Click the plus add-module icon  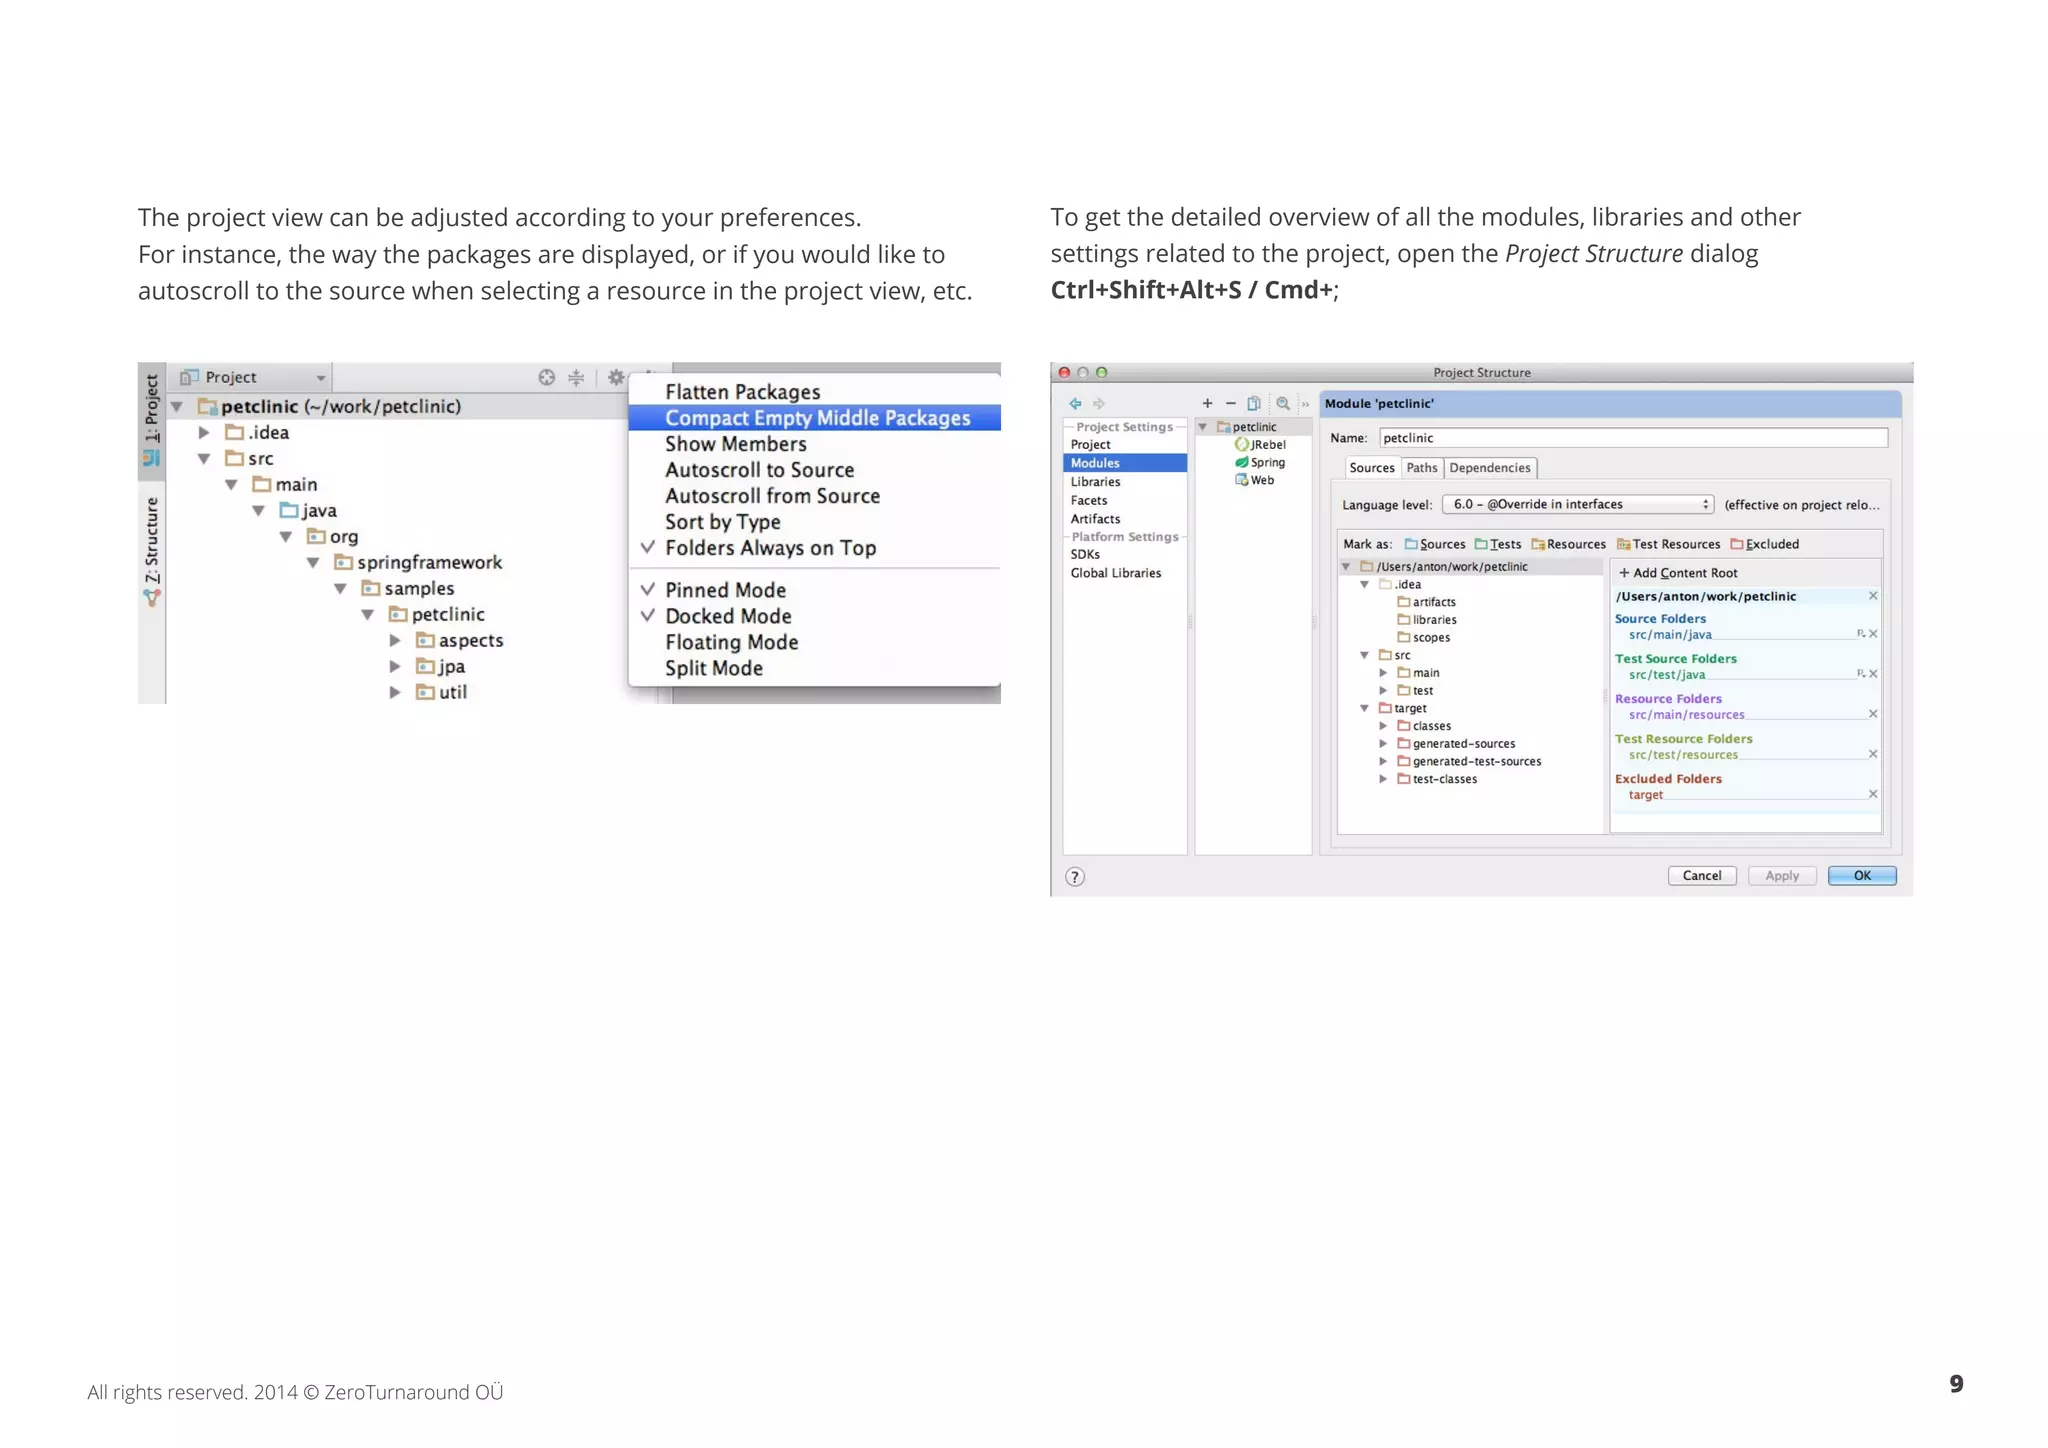pos(1207,403)
